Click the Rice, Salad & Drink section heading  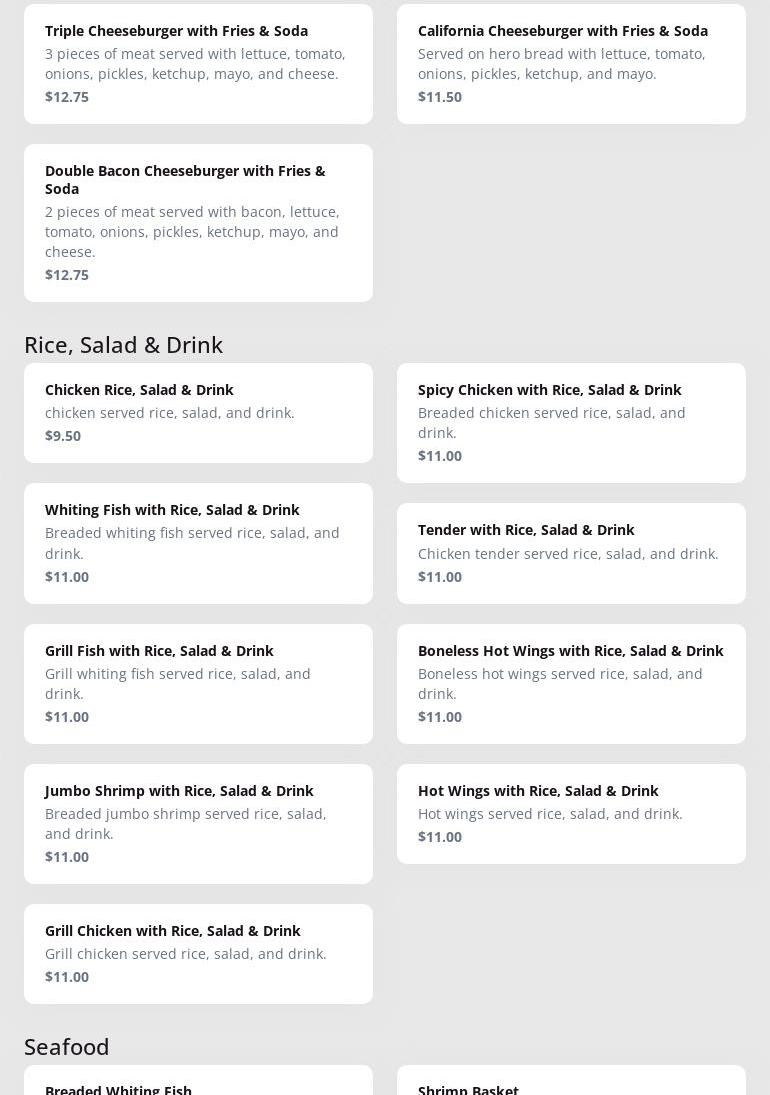tap(123, 344)
